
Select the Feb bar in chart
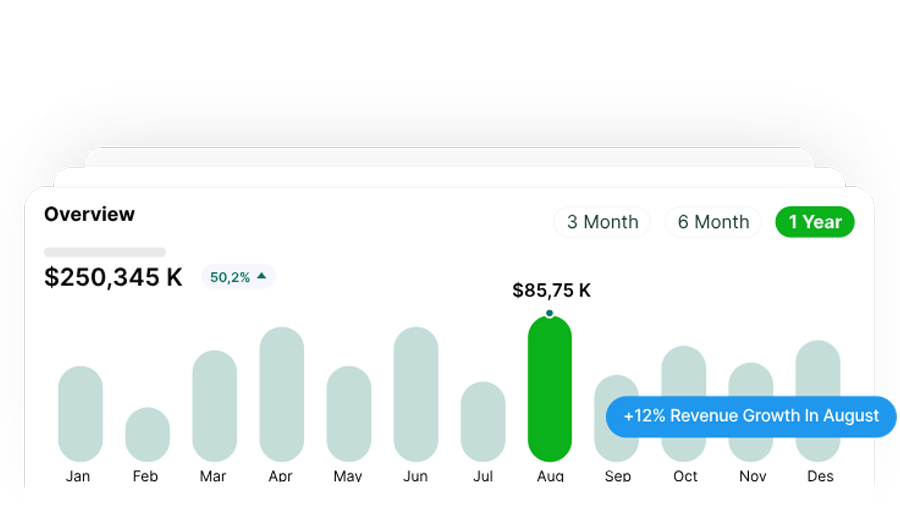tap(147, 434)
